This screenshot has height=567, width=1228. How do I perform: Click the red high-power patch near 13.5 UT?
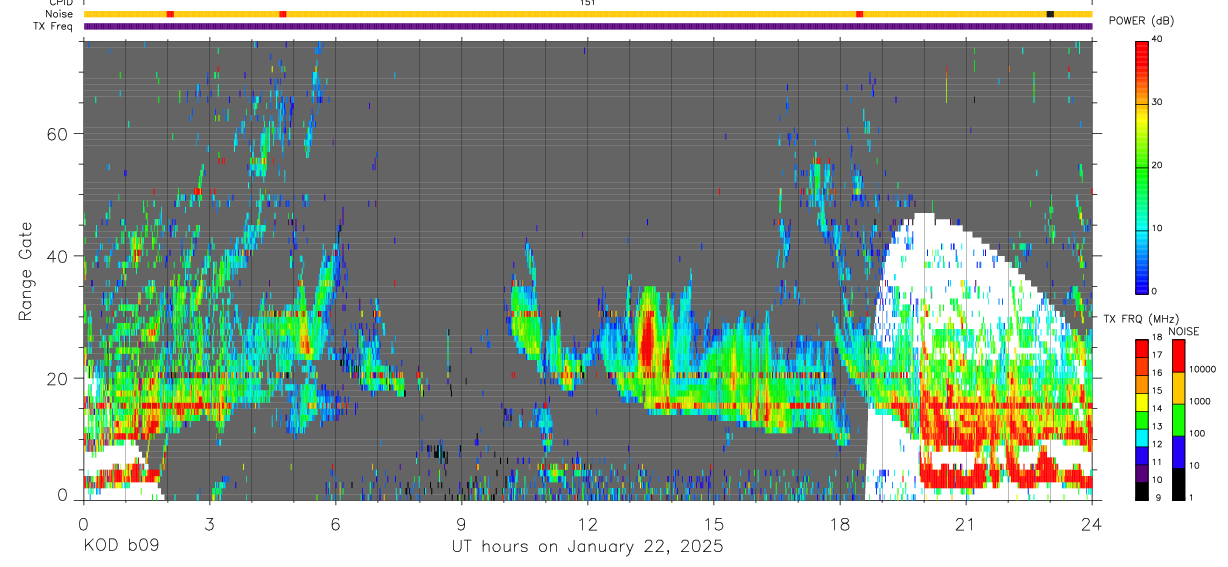(x=646, y=340)
